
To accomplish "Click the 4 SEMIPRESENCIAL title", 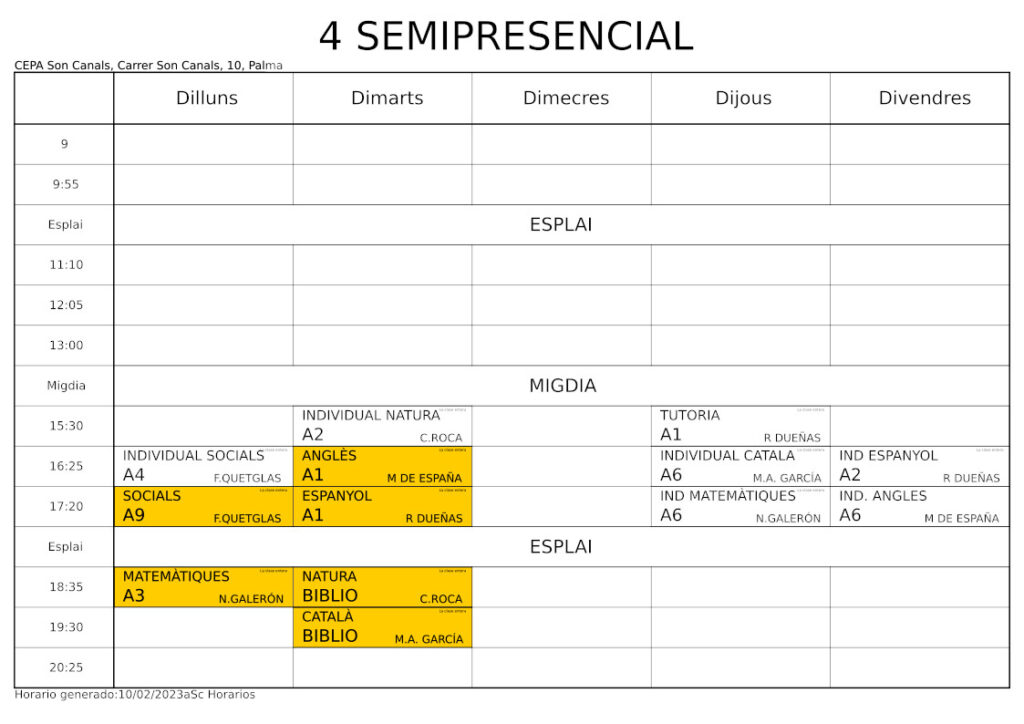I will (x=506, y=36).
